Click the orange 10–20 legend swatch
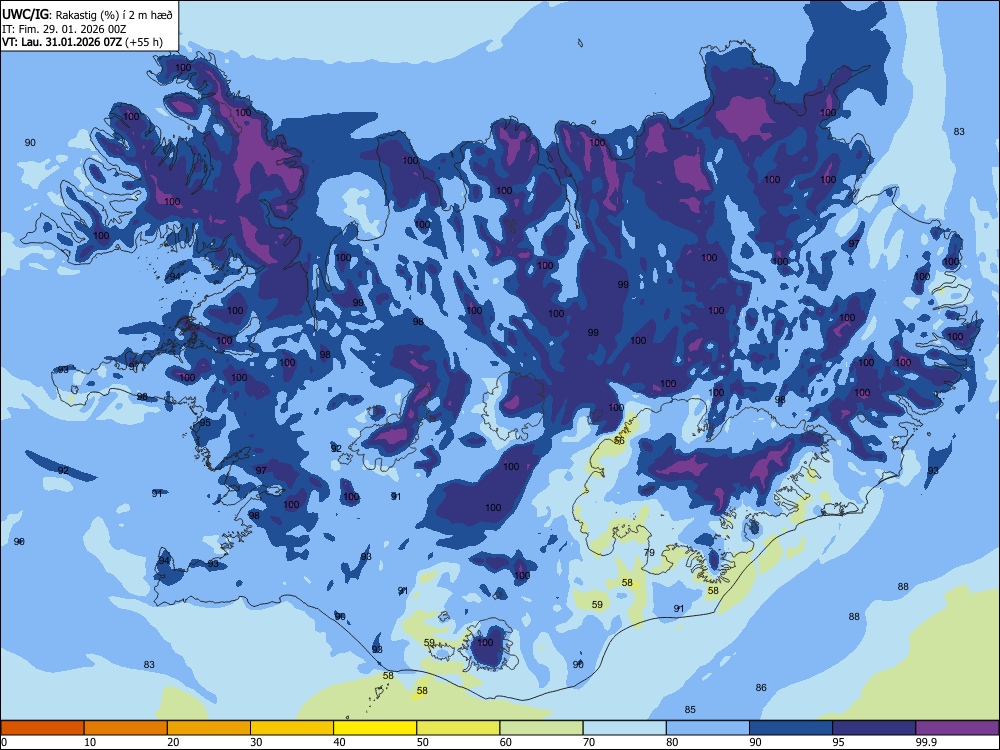This screenshot has height=750, width=1000. pos(126,728)
